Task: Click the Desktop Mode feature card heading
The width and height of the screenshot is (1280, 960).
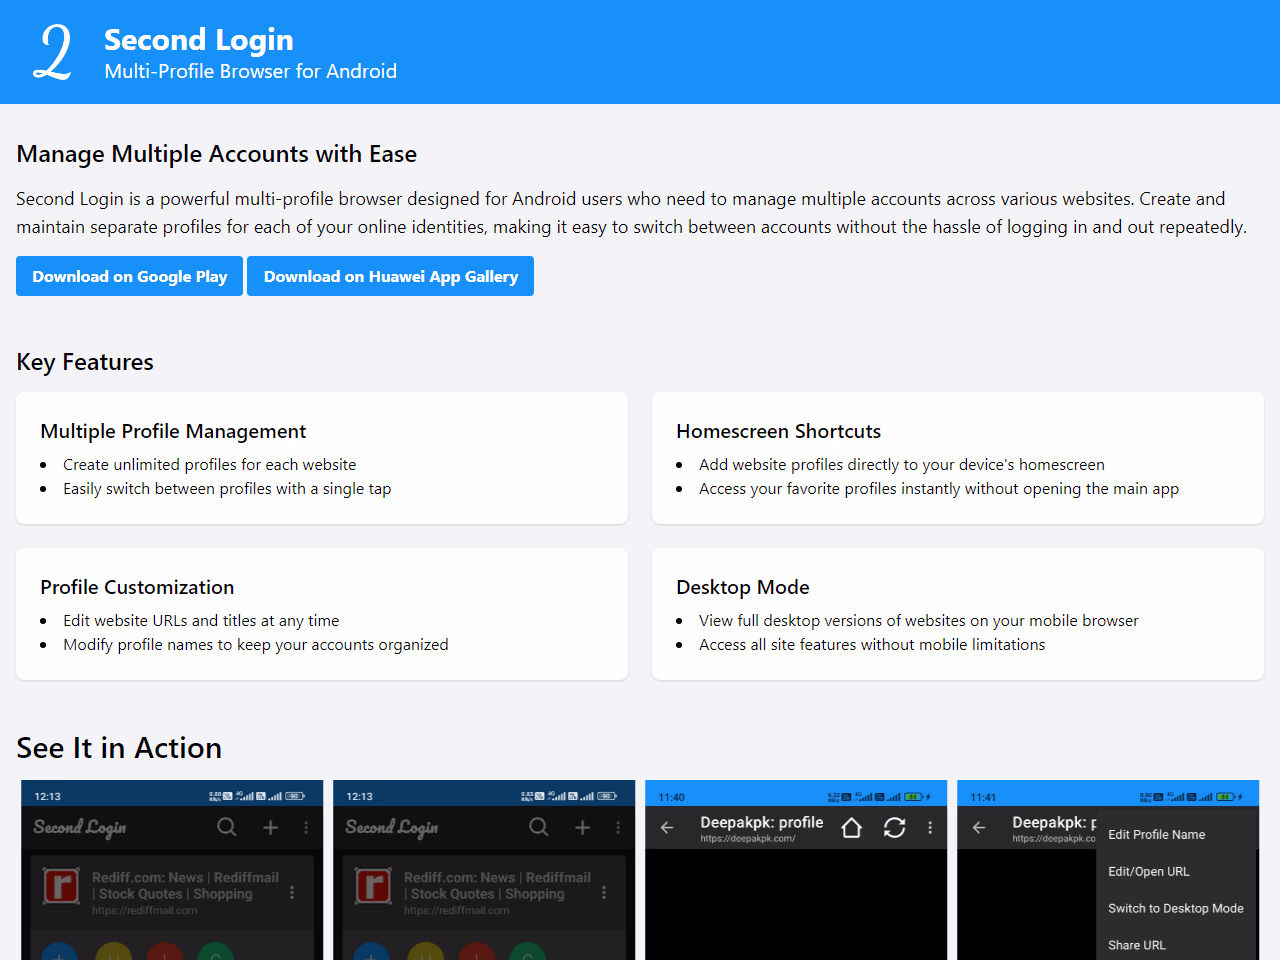Action: 742,587
